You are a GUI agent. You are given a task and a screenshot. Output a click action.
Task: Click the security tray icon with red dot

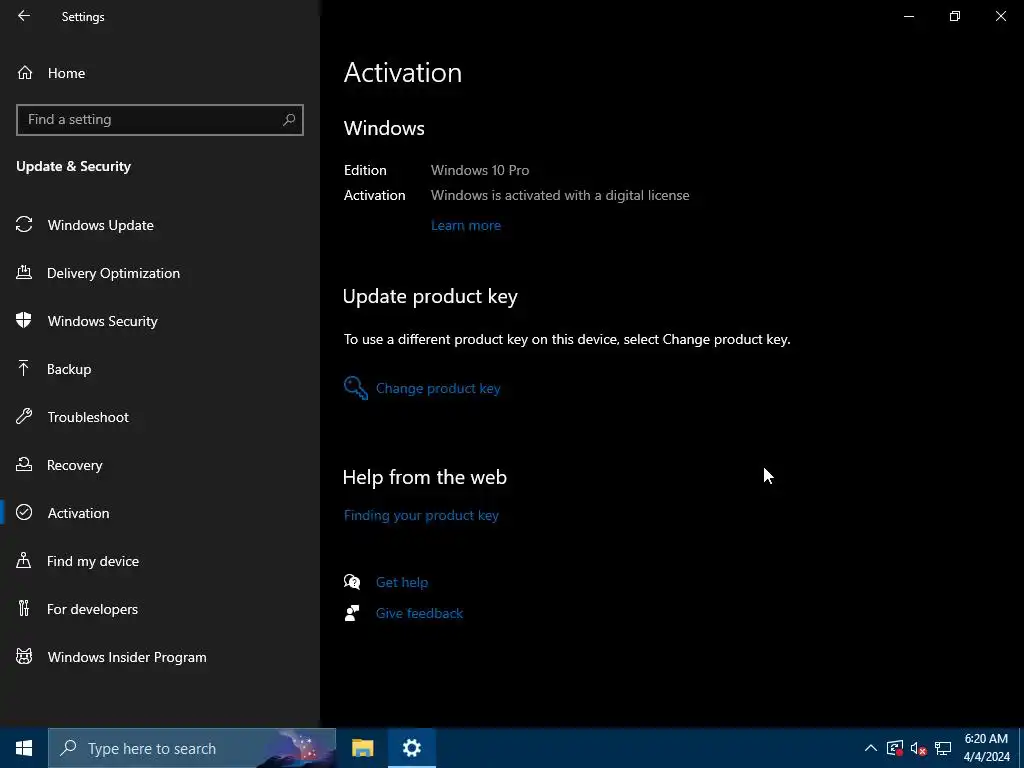pos(895,748)
